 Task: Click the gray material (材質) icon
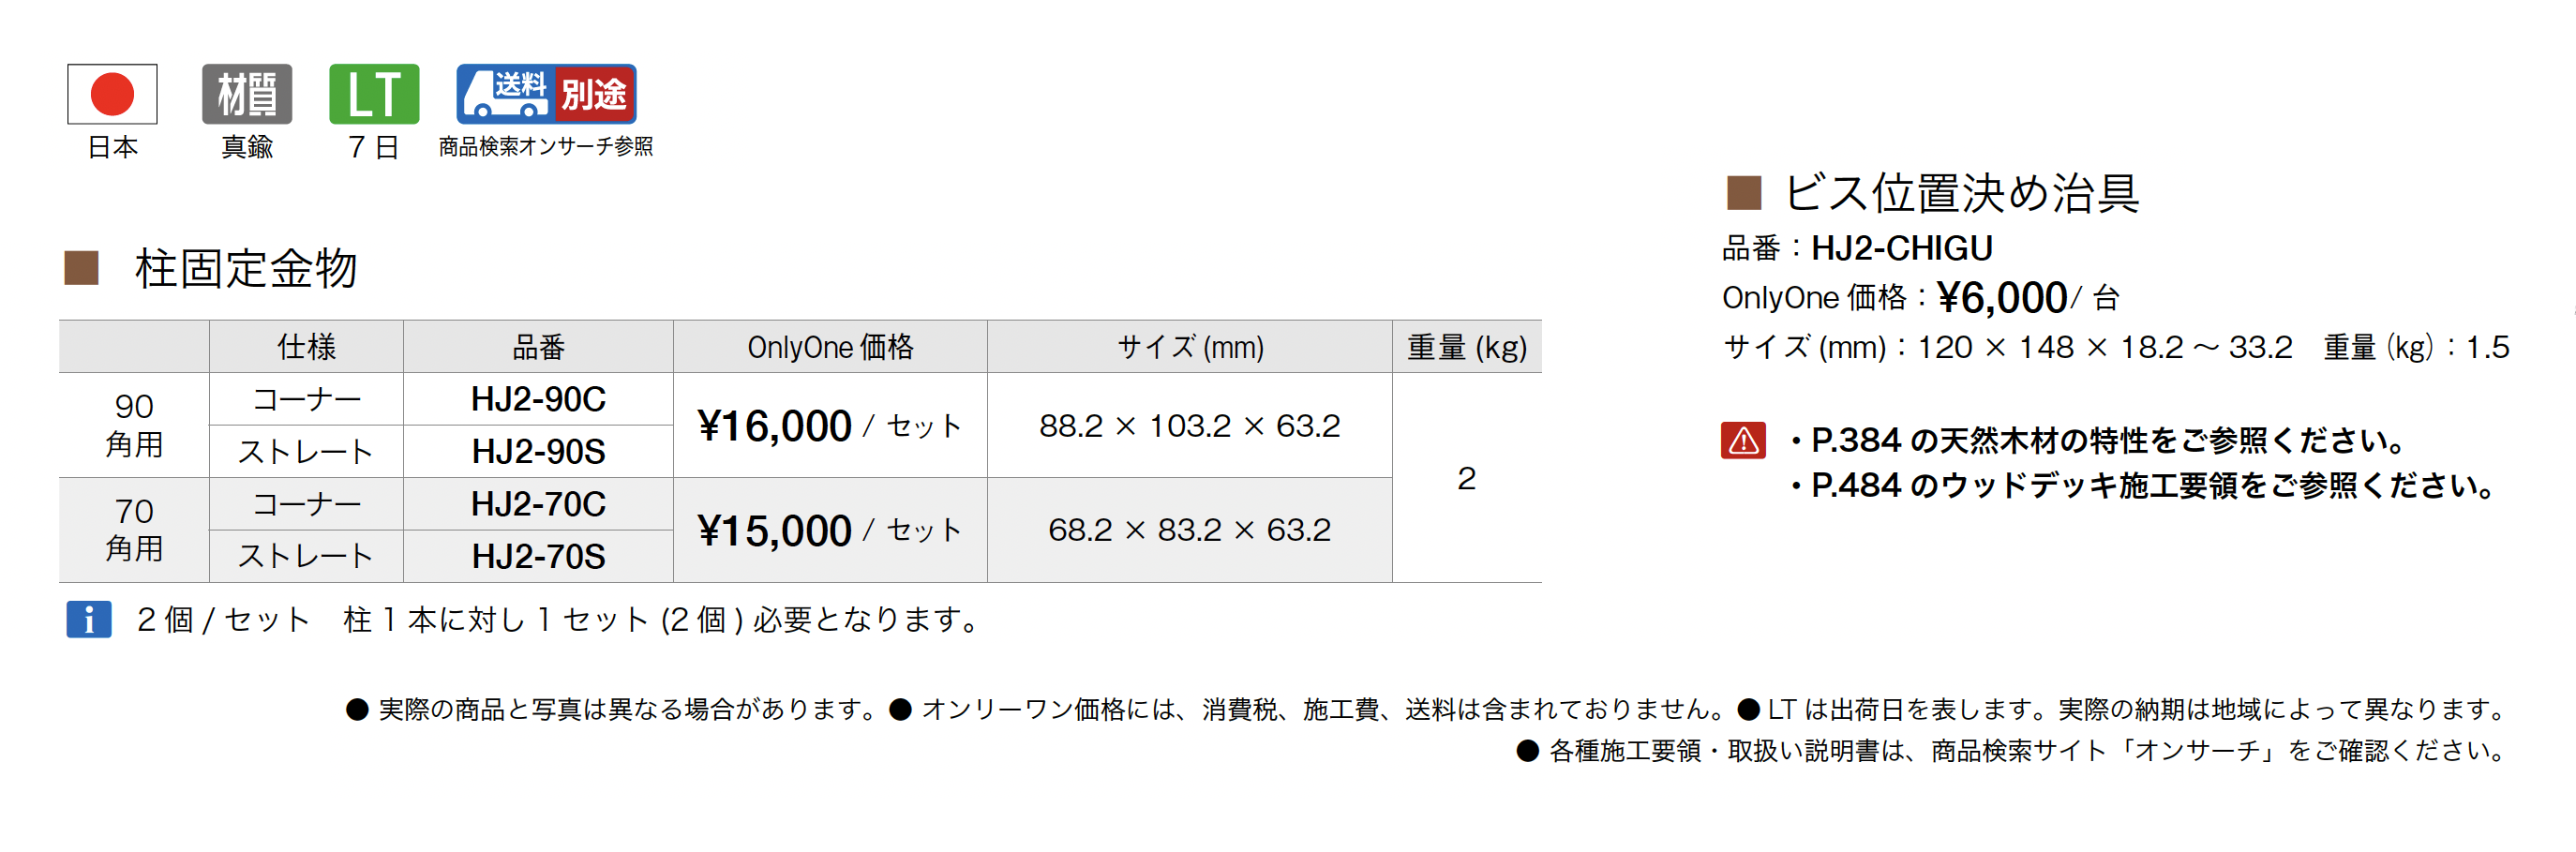246,94
